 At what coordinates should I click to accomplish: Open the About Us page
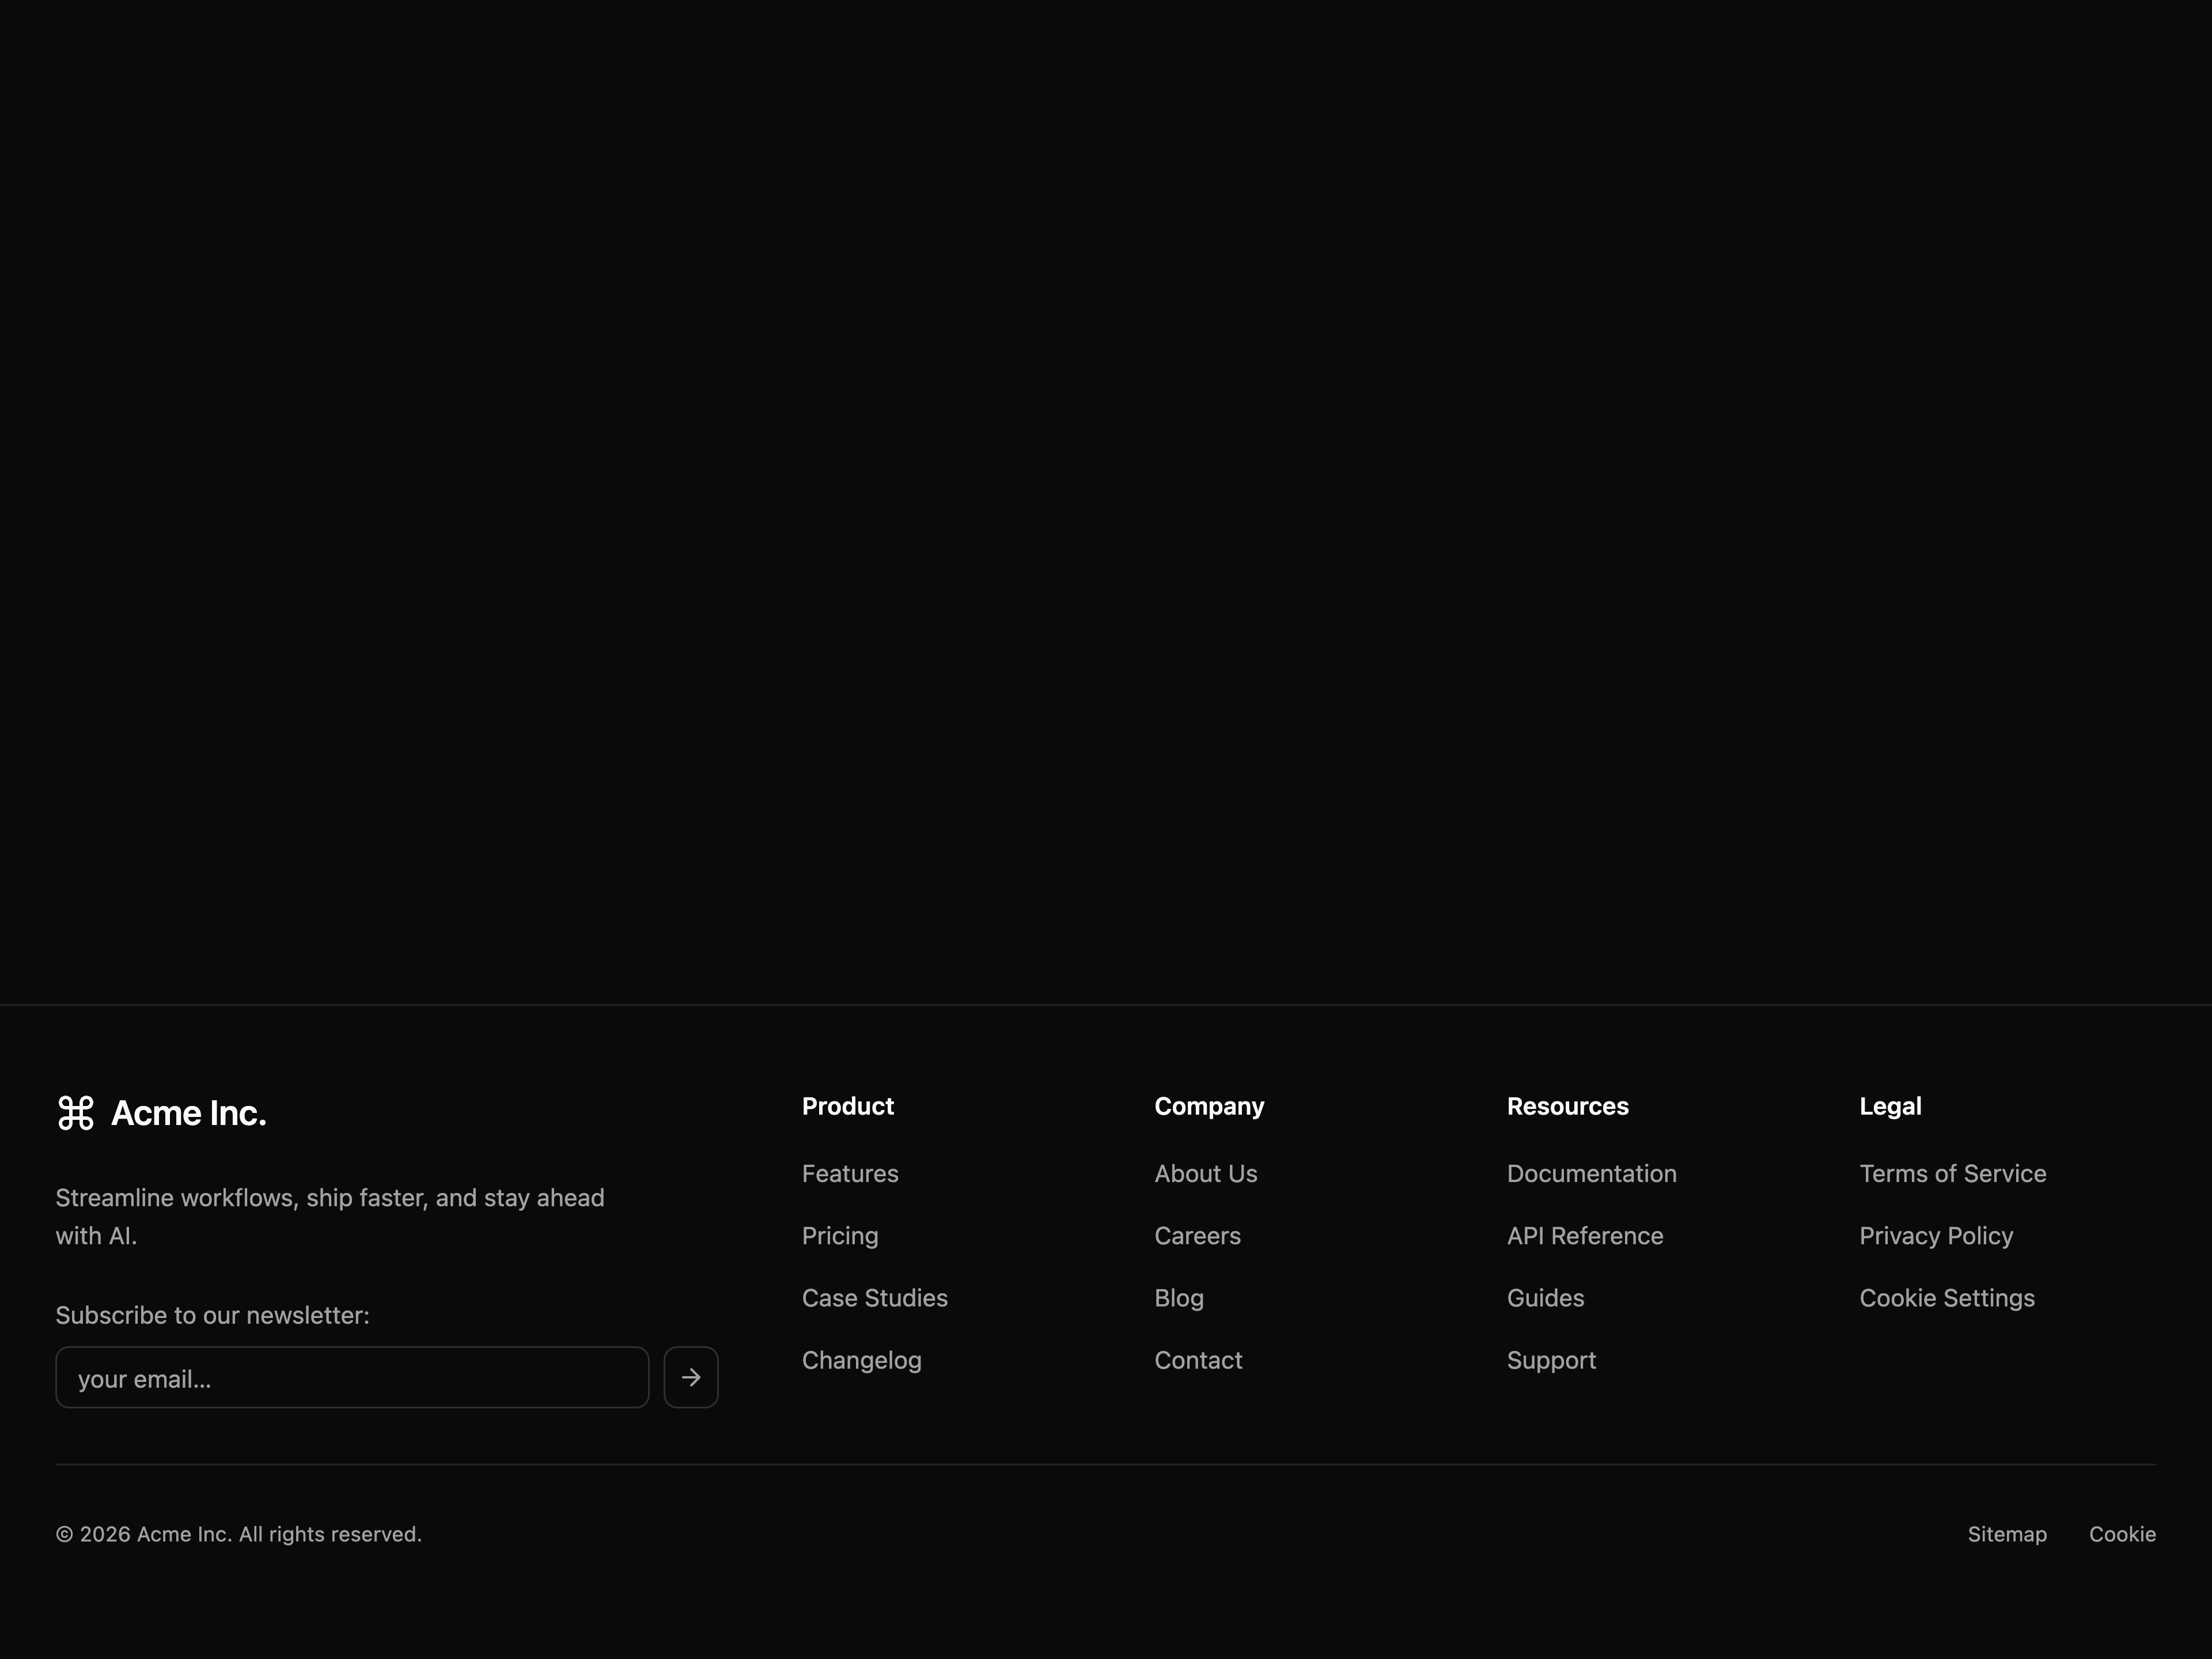pyautogui.click(x=1206, y=1174)
